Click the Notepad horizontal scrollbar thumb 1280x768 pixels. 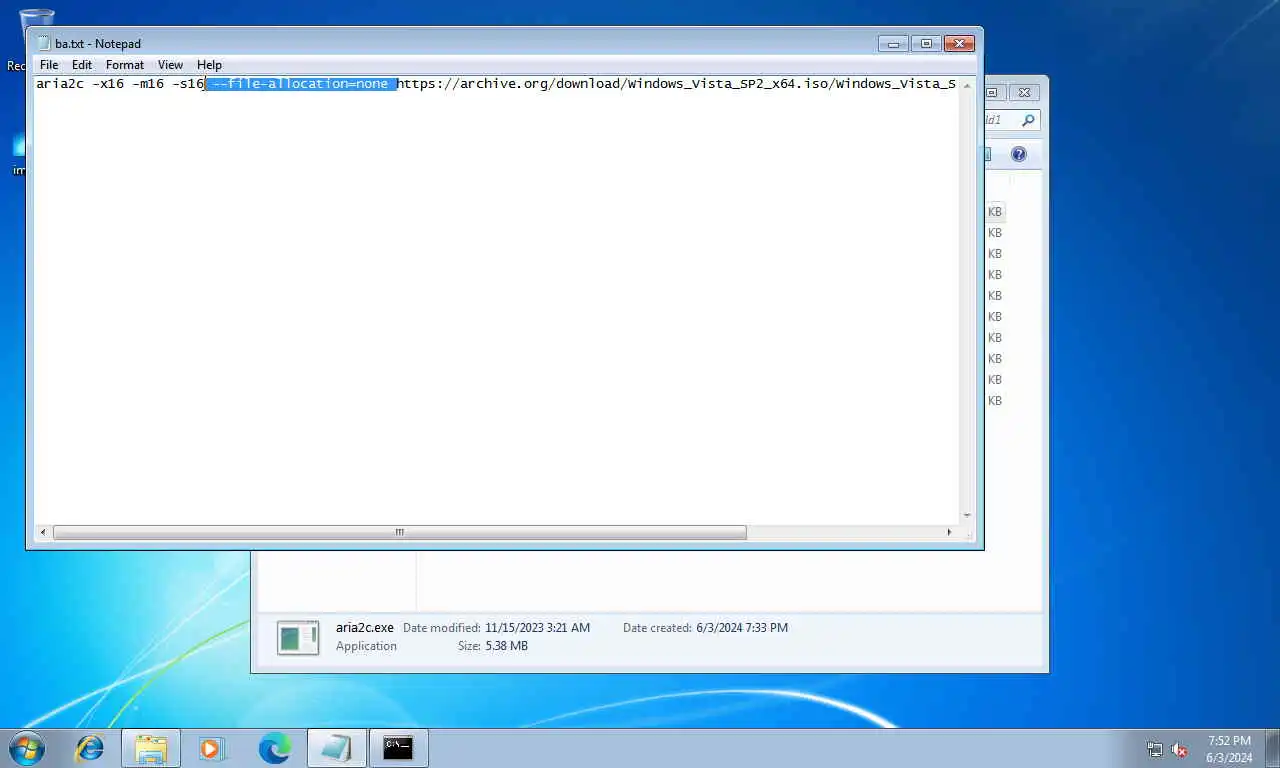[400, 532]
